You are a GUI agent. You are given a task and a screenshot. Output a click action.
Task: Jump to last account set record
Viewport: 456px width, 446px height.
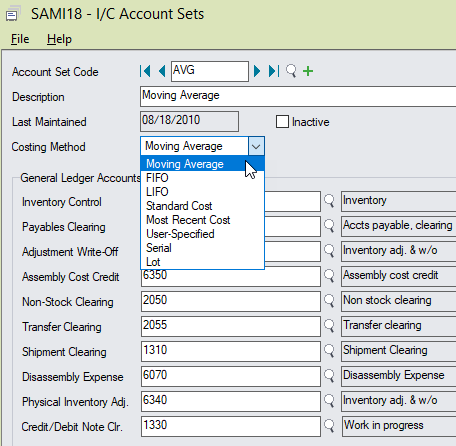[x=274, y=71]
